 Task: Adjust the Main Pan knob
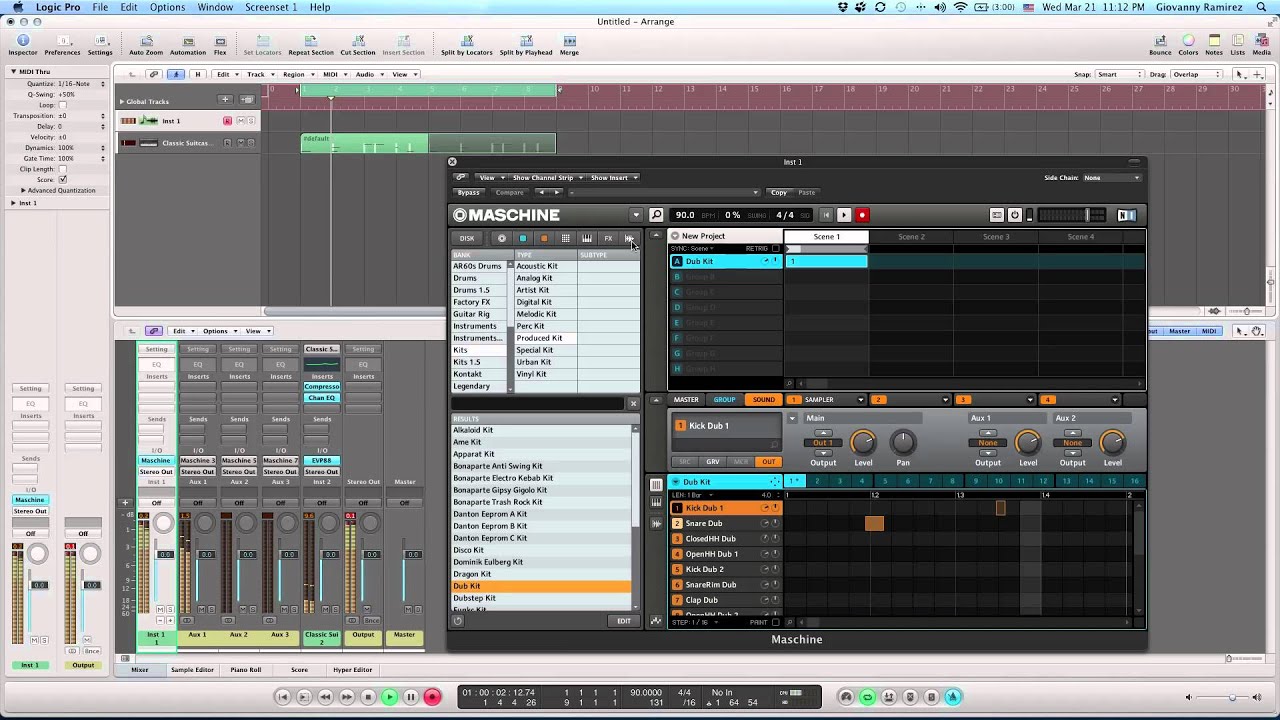point(903,441)
